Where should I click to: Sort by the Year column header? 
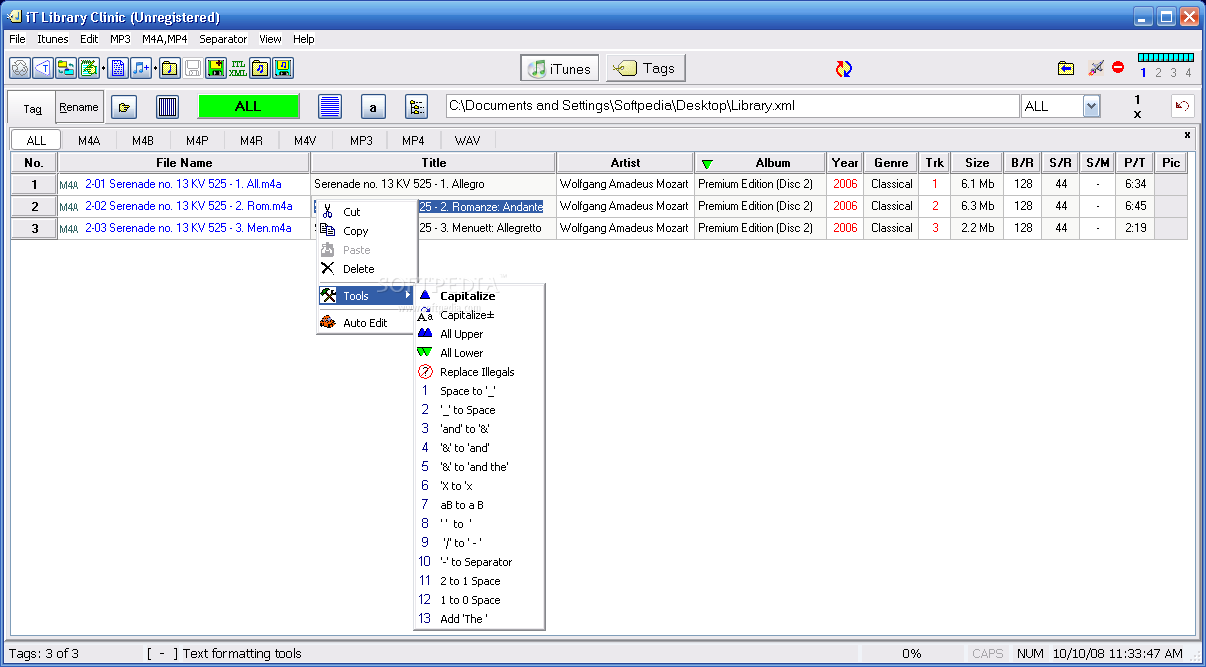[845, 162]
